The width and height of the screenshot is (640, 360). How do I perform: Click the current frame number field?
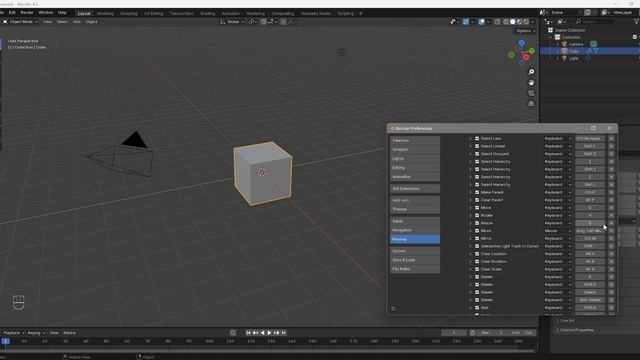454,333
